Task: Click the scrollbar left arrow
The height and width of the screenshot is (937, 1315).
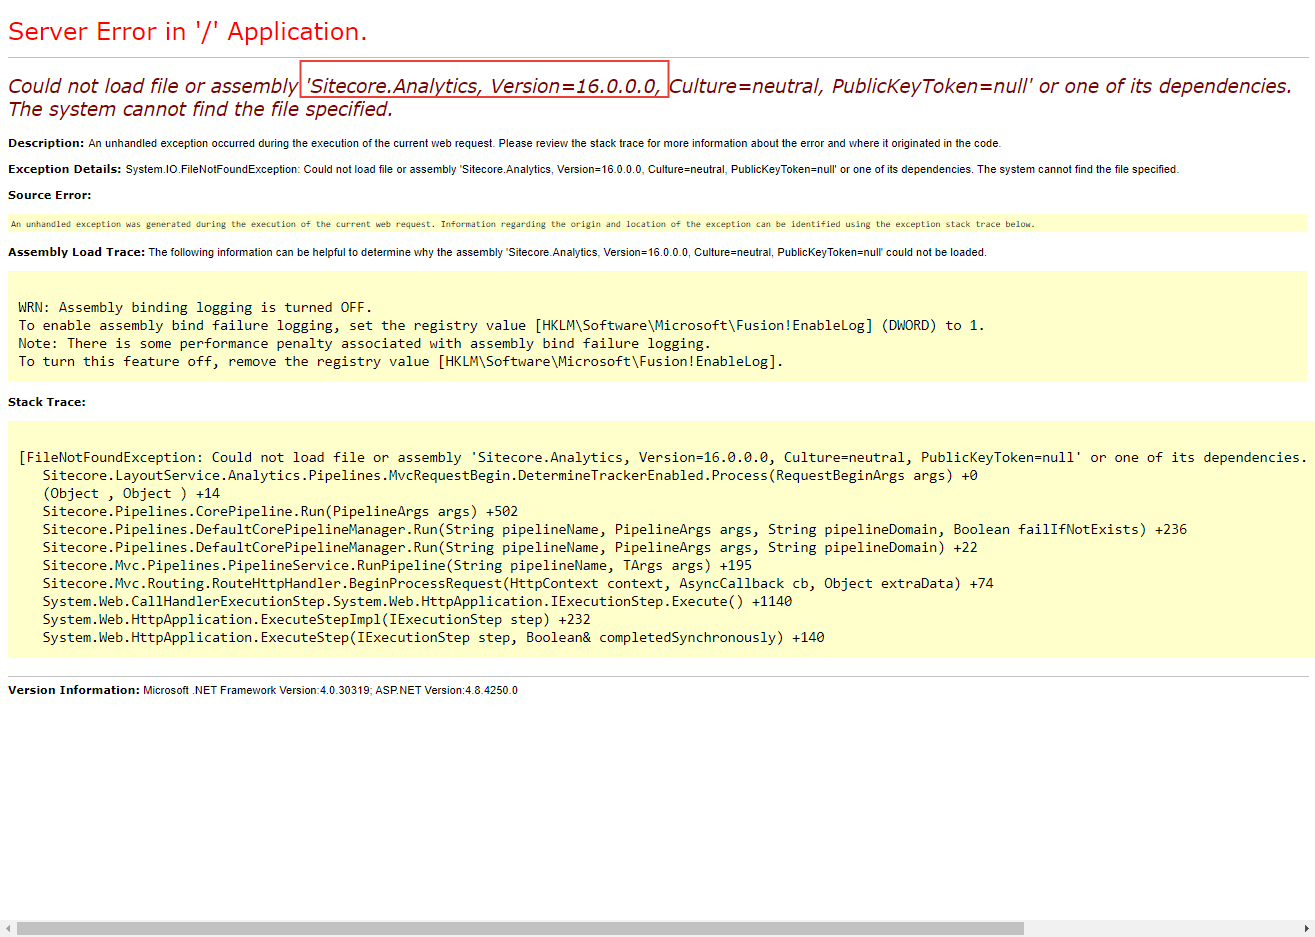Action: coord(8,929)
